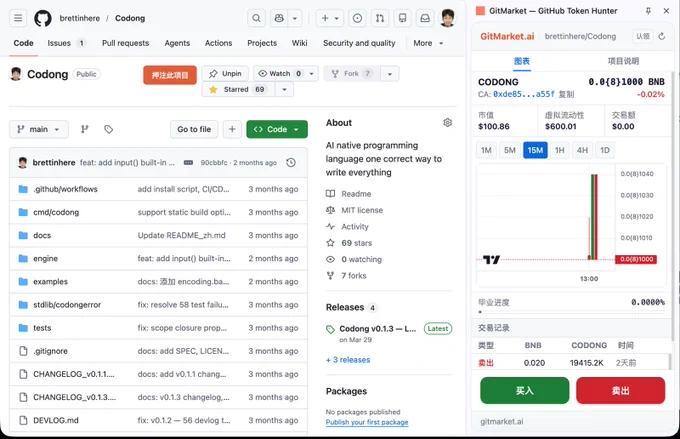Open the engine folder
Viewport: 680px width, 439px height.
pos(45,259)
